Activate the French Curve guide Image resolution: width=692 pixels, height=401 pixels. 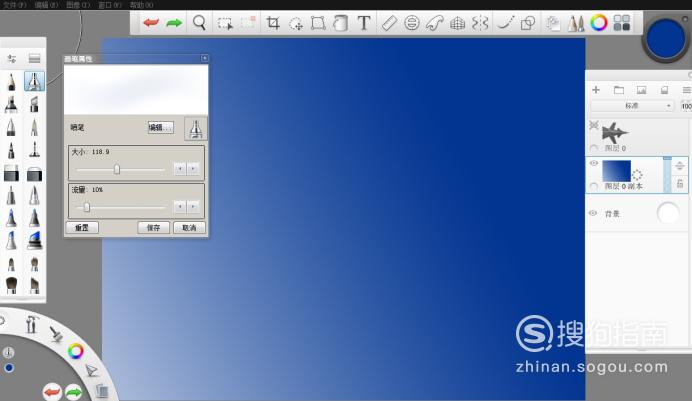click(434, 22)
